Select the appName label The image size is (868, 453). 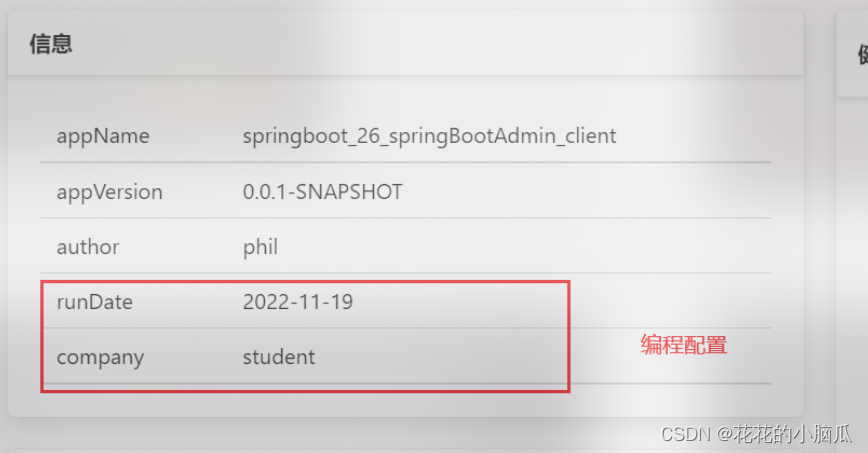(x=102, y=136)
